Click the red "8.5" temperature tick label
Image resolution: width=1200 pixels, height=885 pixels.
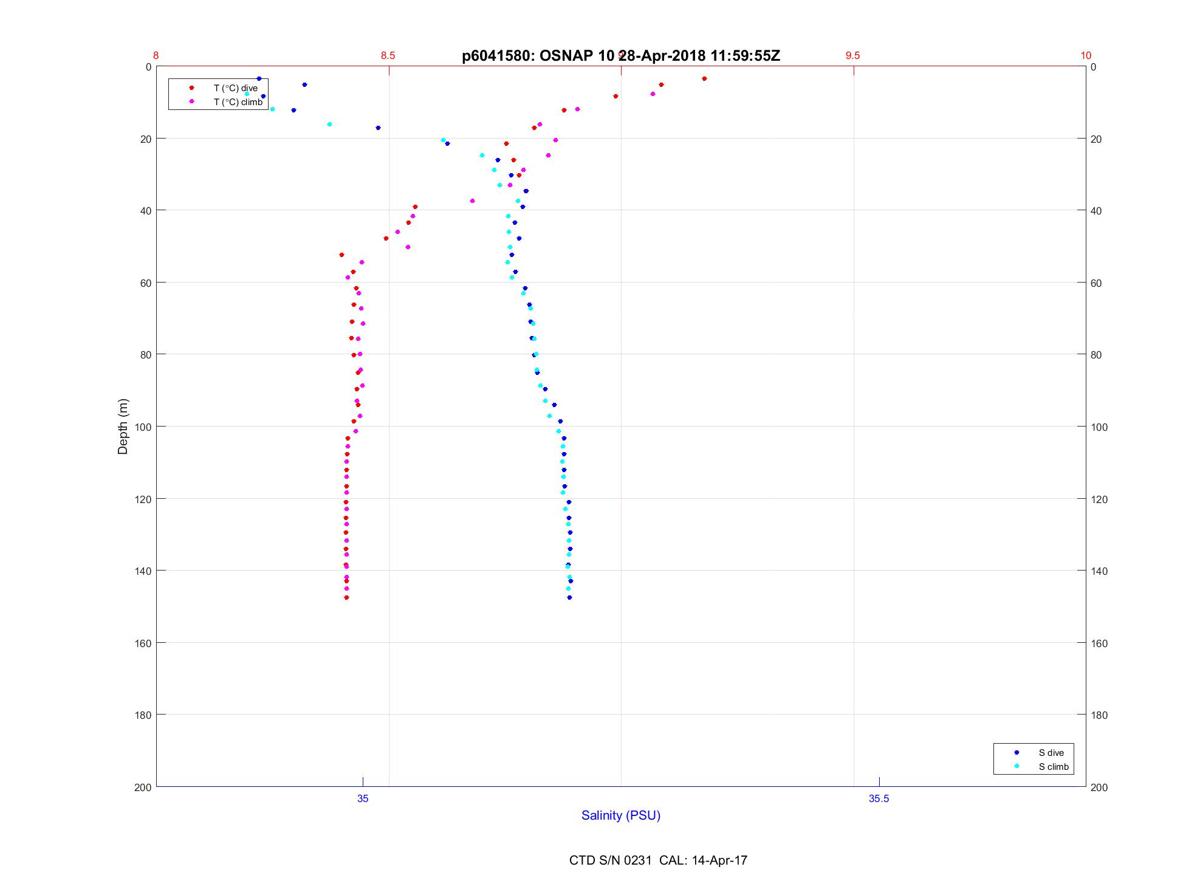pyautogui.click(x=388, y=55)
